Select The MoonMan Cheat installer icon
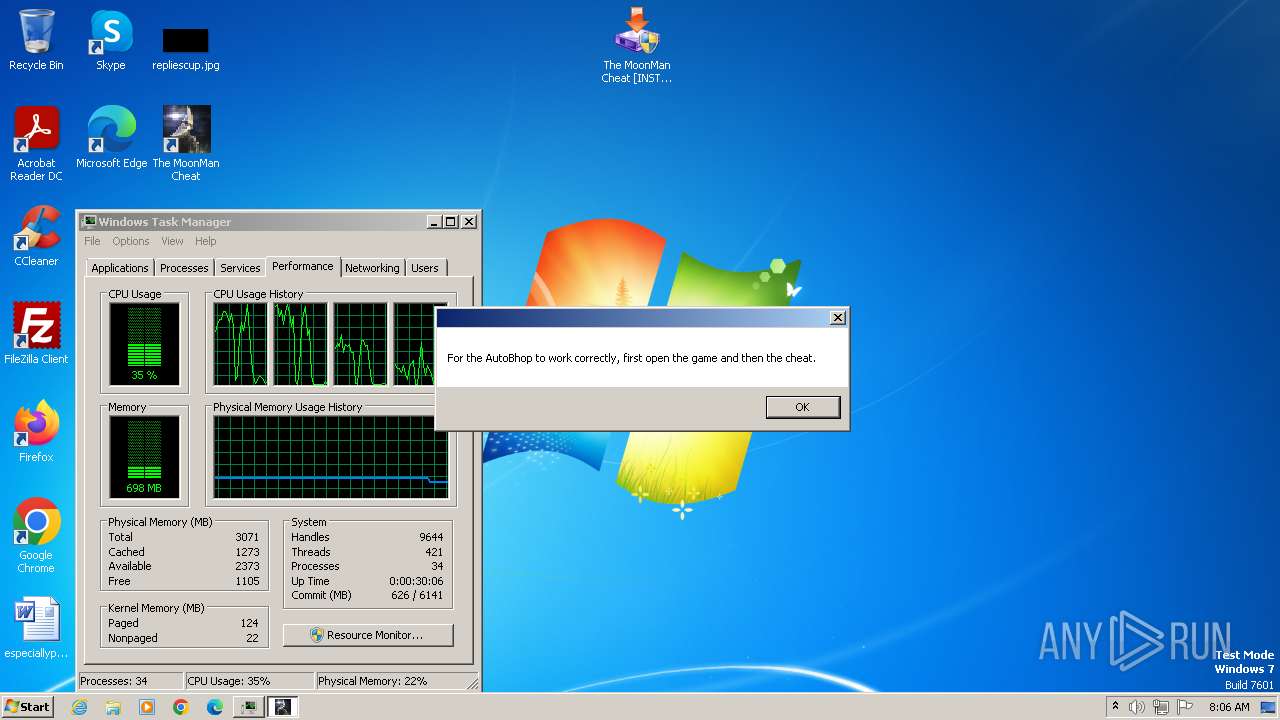The image size is (1280, 720). (x=637, y=45)
